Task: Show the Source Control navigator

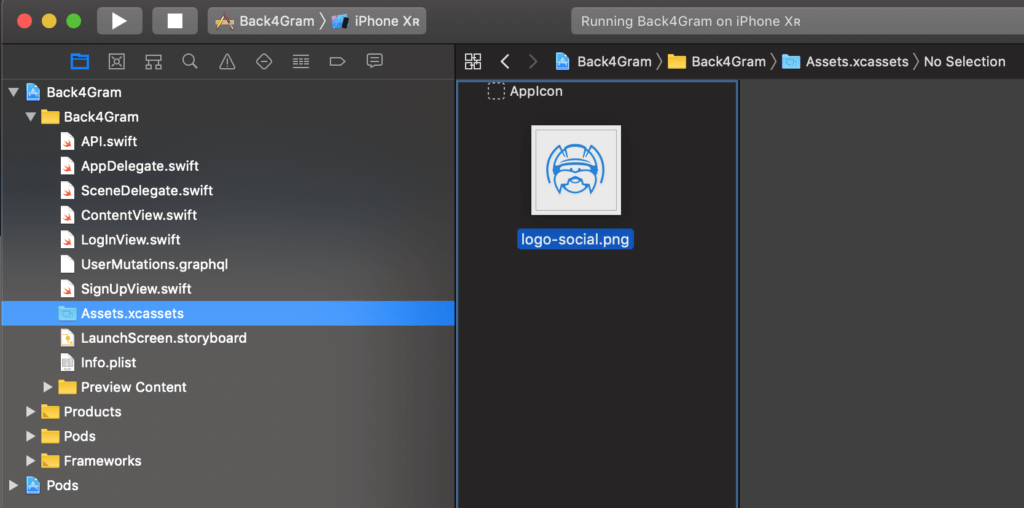Action: [x=116, y=61]
